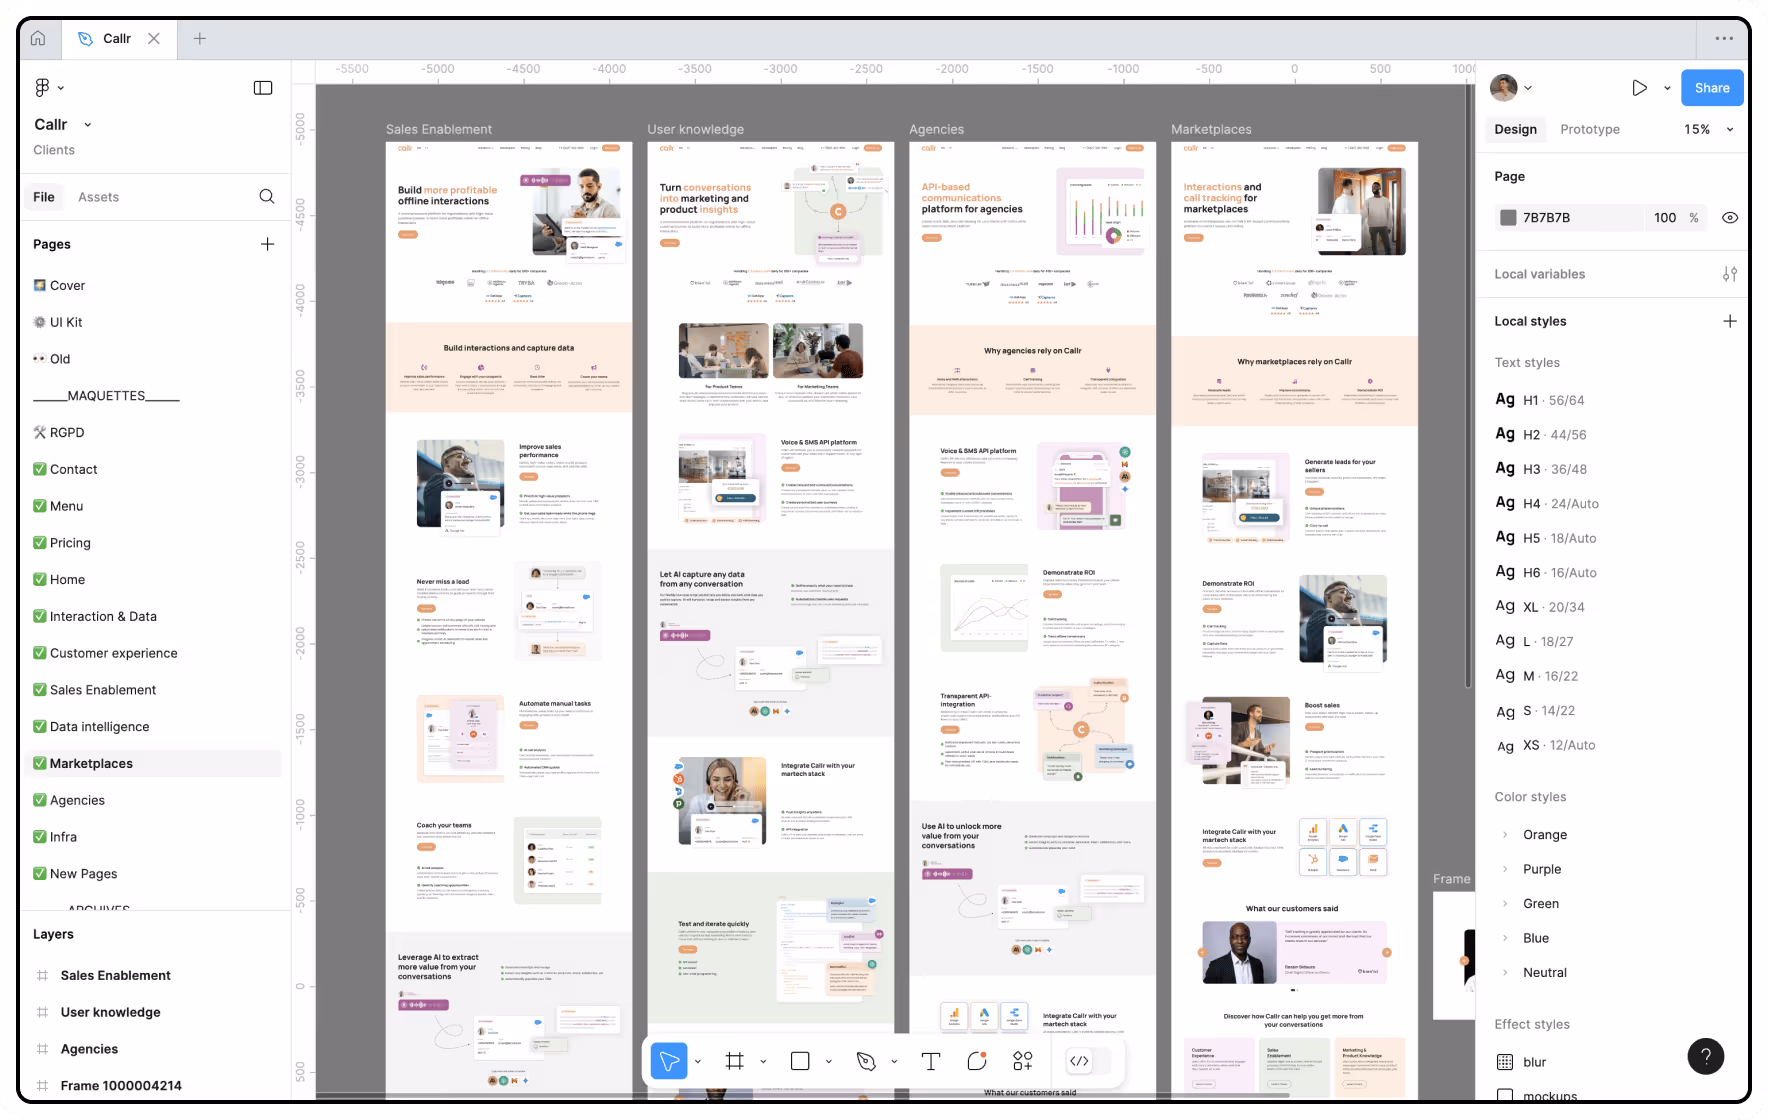Click the background hex value 7B7B7B field
Image resolution: width=1768 pixels, height=1120 pixels.
[x=1570, y=218]
